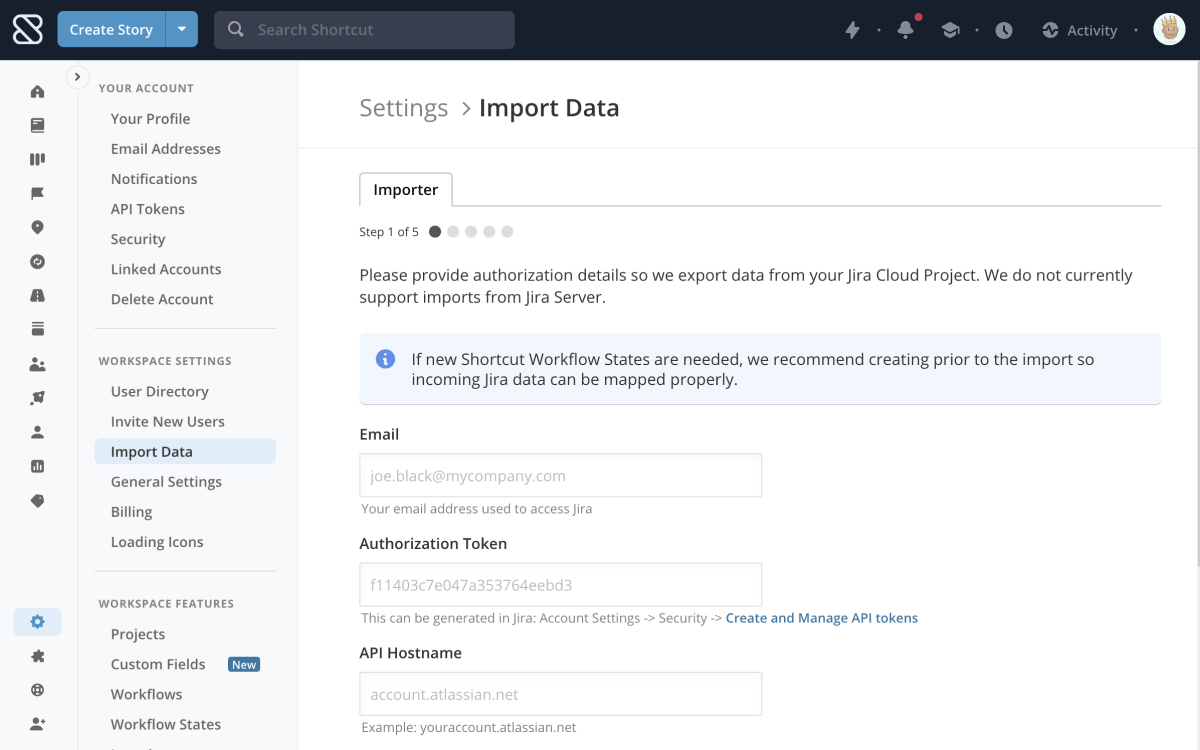
Task: Open the Workflows settings
Action: 147,694
